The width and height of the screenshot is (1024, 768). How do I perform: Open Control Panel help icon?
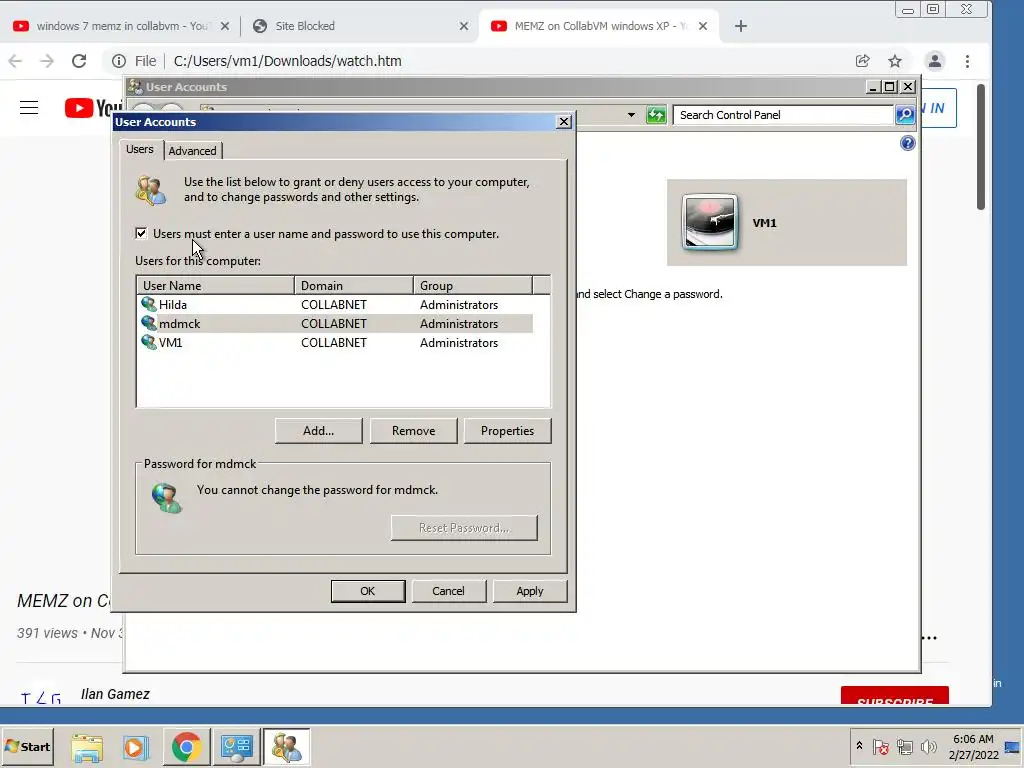[907, 143]
